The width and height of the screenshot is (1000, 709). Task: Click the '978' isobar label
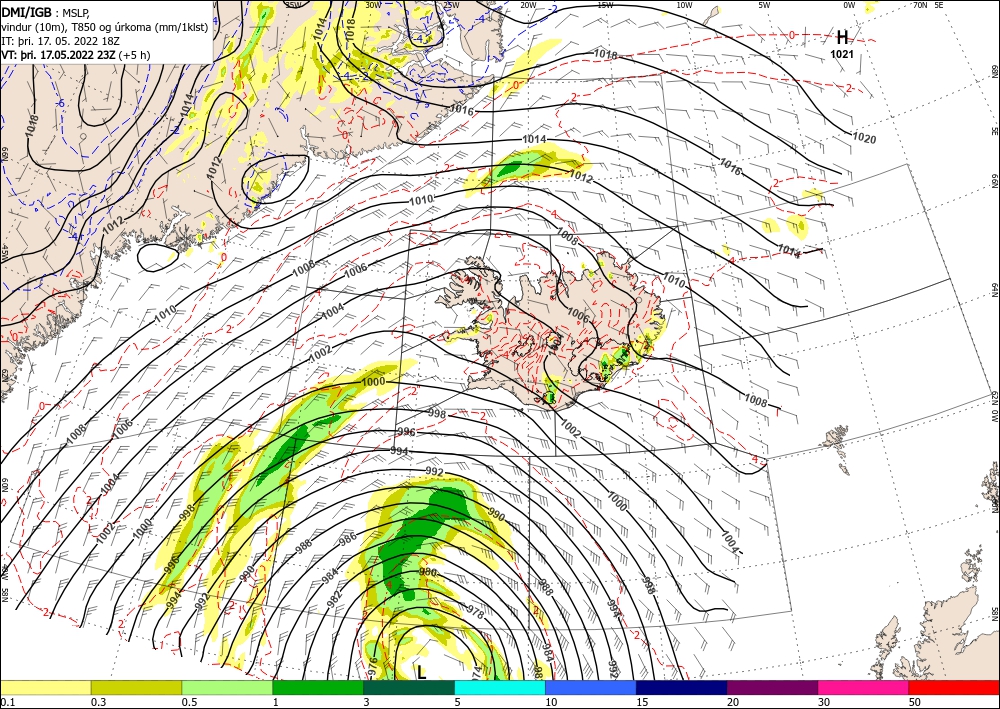click(476, 613)
